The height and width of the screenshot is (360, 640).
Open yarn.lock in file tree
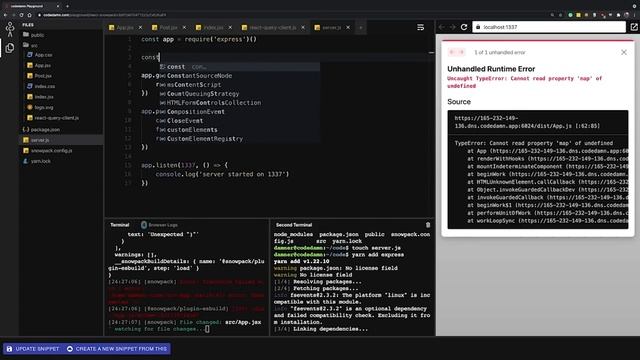tap(37, 161)
